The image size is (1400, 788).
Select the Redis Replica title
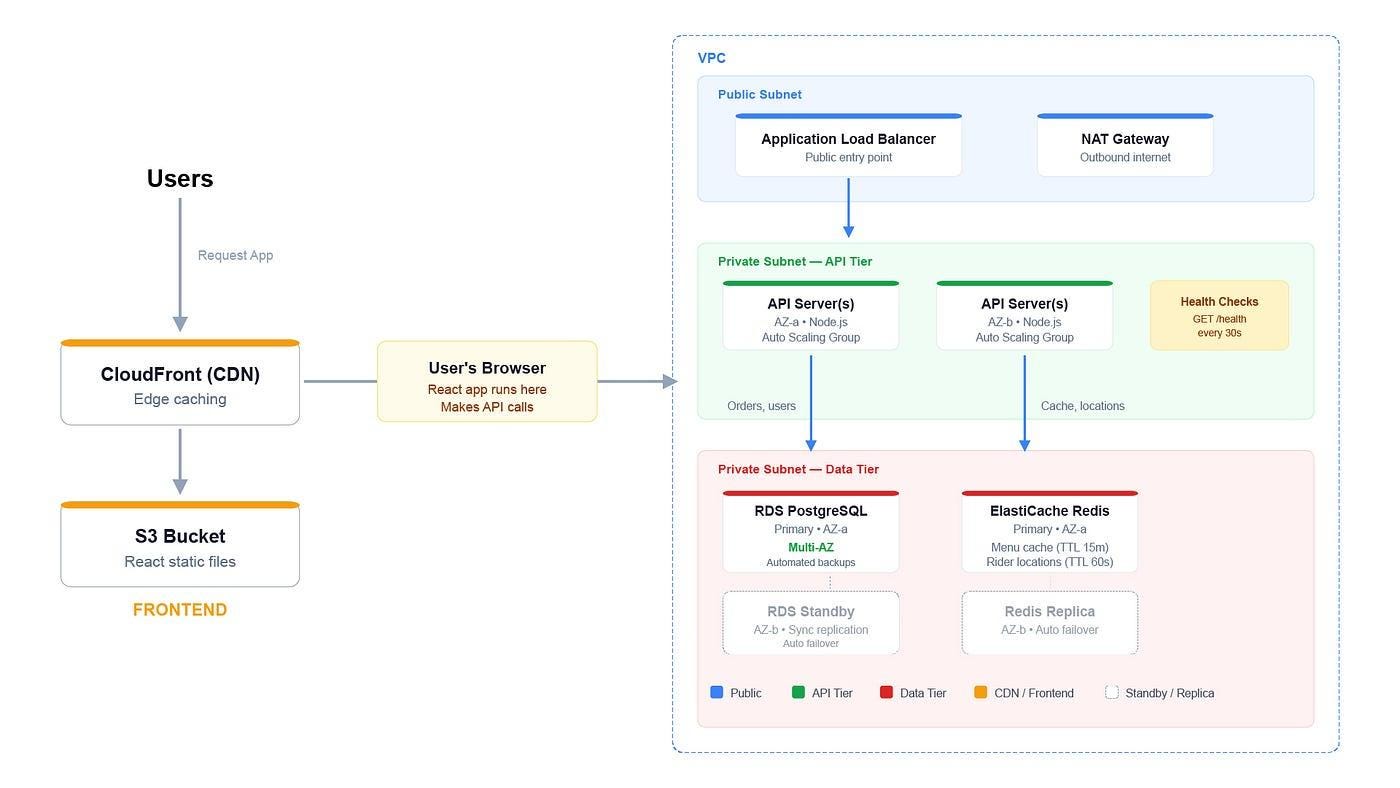pos(1050,611)
